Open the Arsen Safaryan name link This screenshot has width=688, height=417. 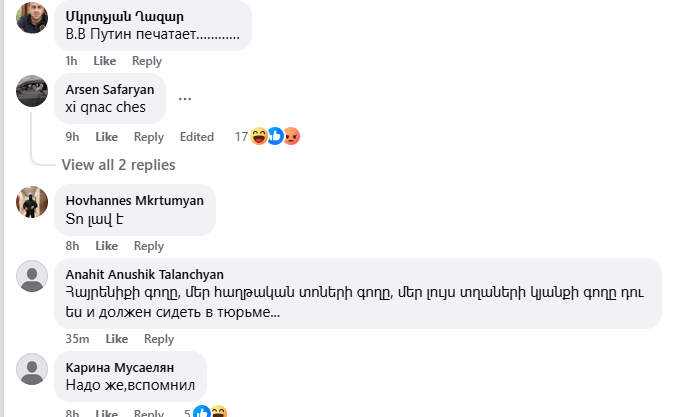point(110,89)
